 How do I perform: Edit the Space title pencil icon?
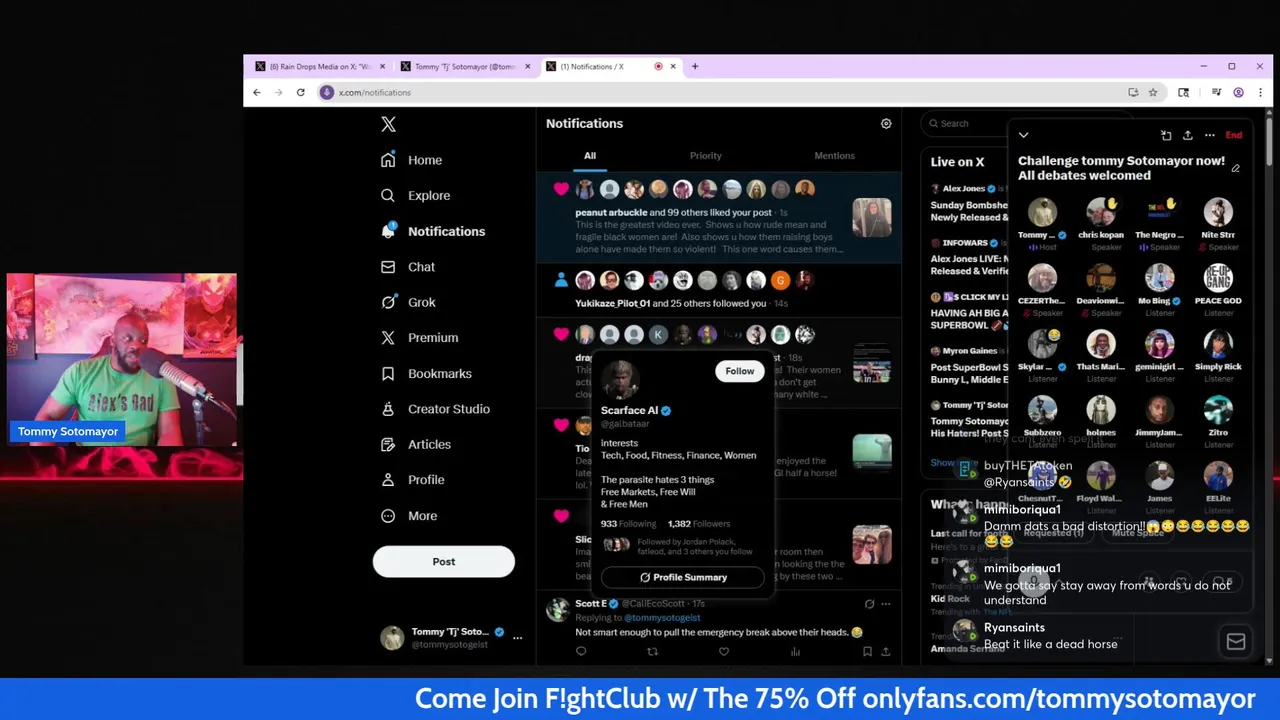tap(1236, 169)
